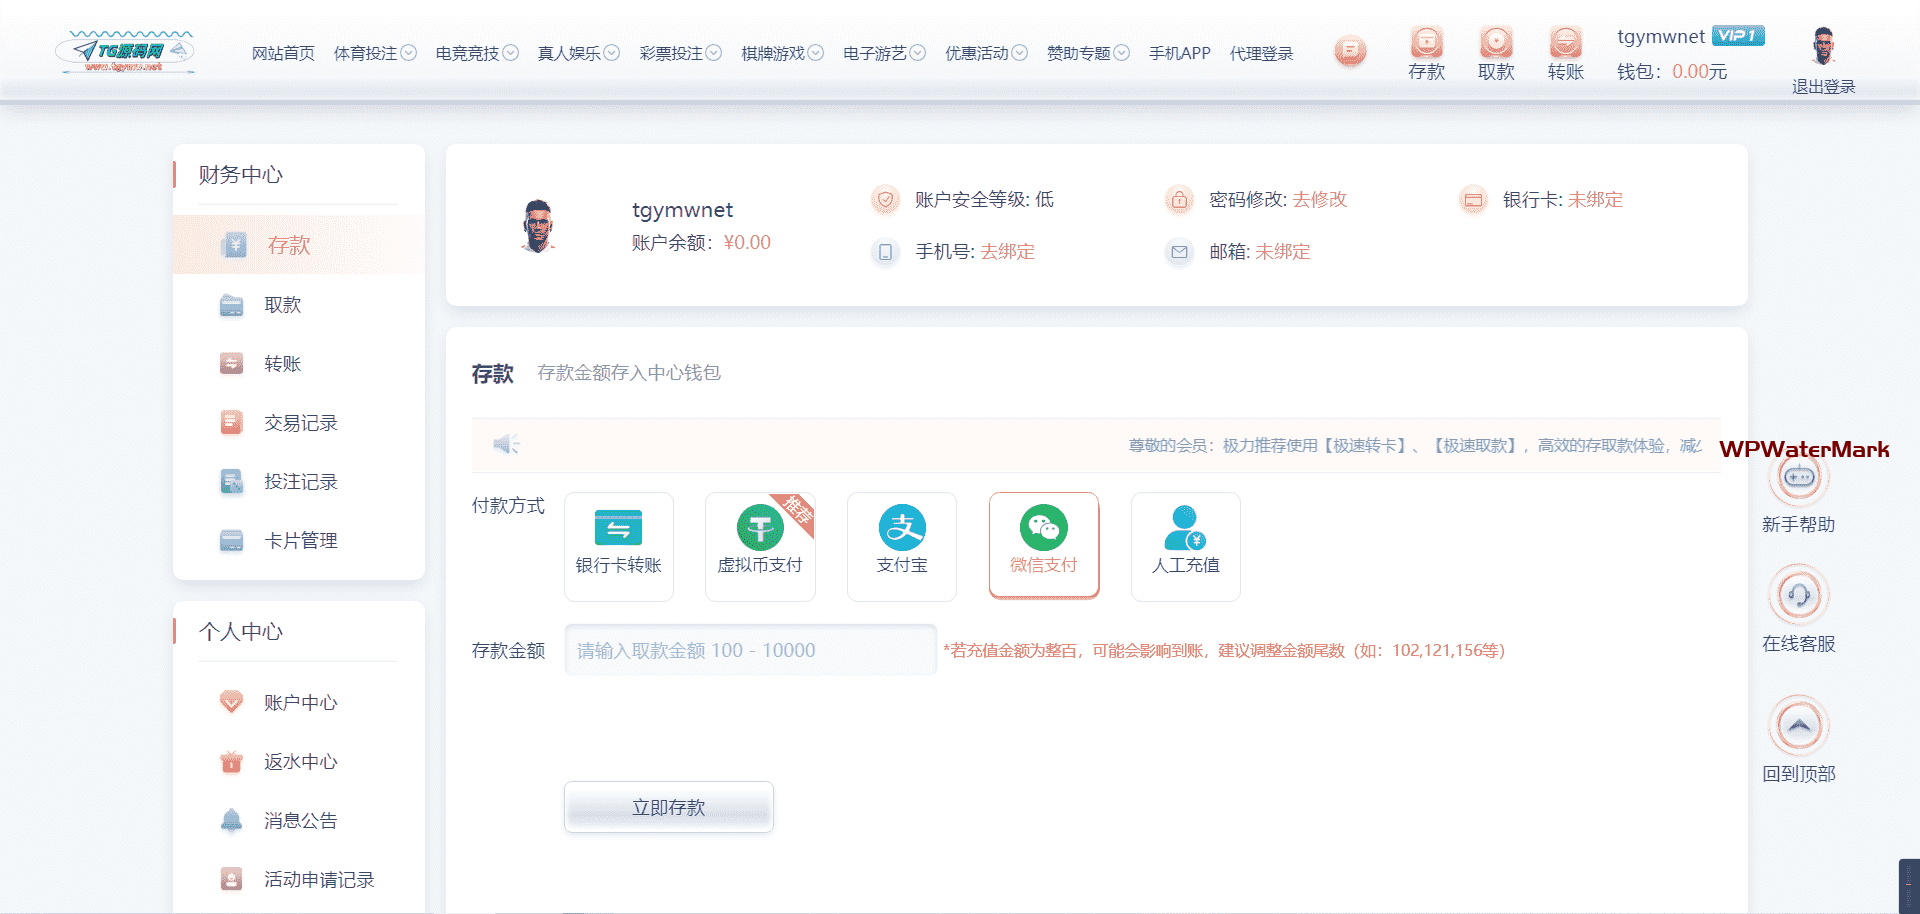The width and height of the screenshot is (1920, 914).
Task: Click 去修改 link for password change
Action: tap(1319, 200)
